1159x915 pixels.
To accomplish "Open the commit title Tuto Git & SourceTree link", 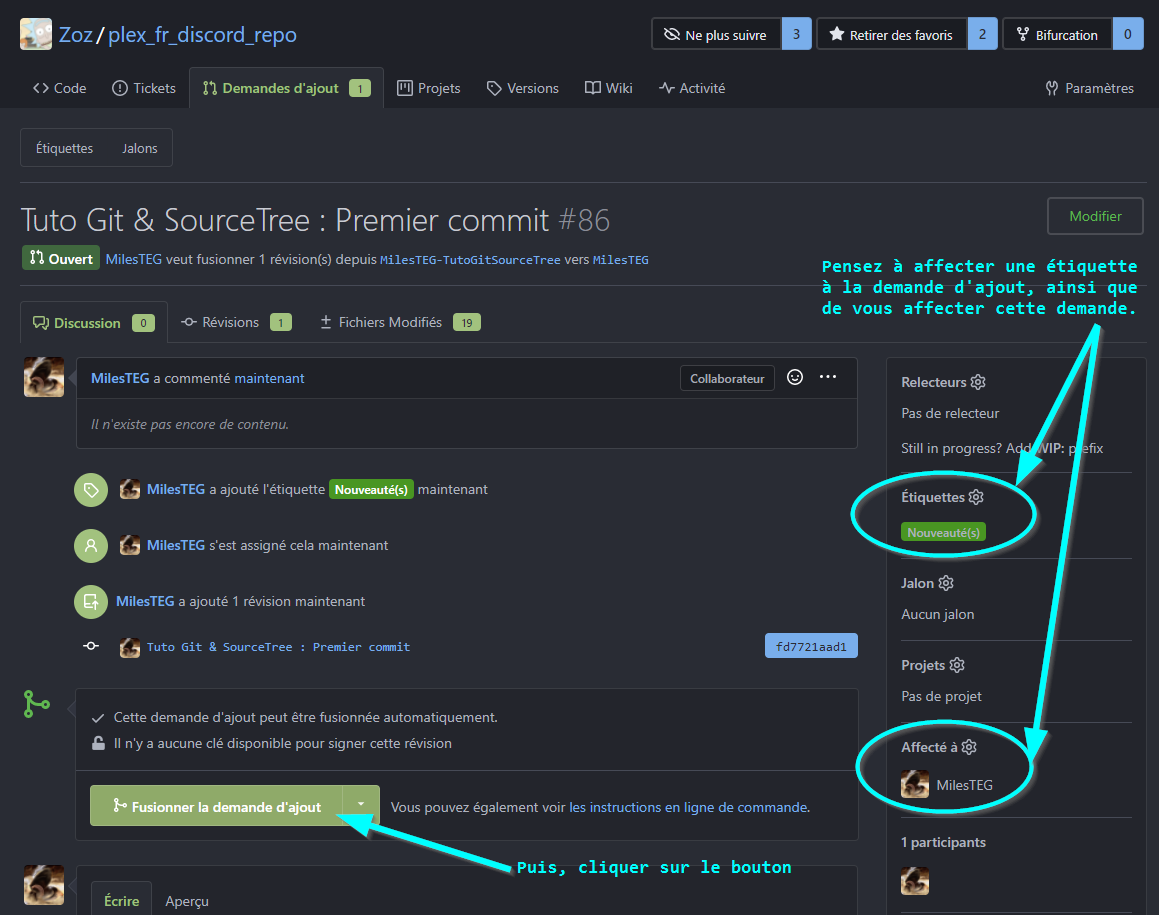I will pos(278,647).
